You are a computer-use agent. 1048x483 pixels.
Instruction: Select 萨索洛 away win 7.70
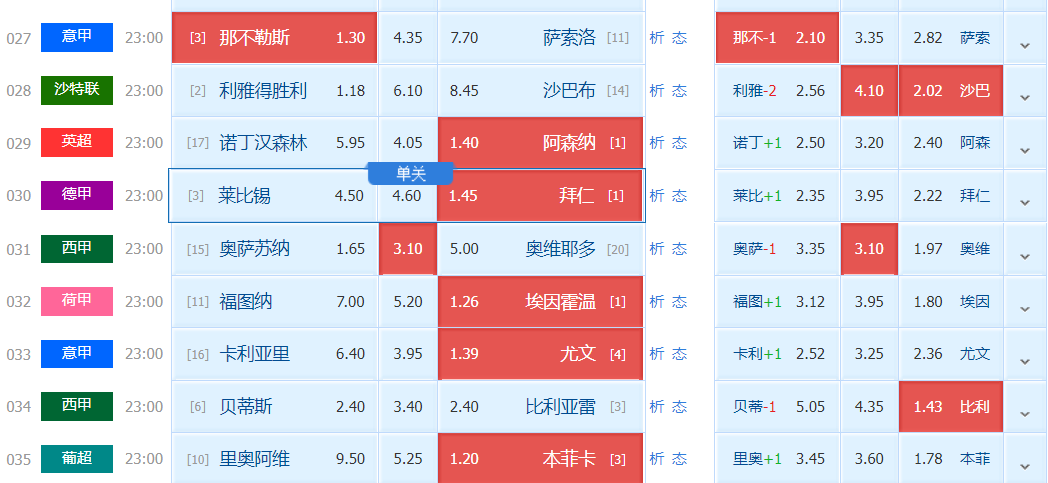541,37
